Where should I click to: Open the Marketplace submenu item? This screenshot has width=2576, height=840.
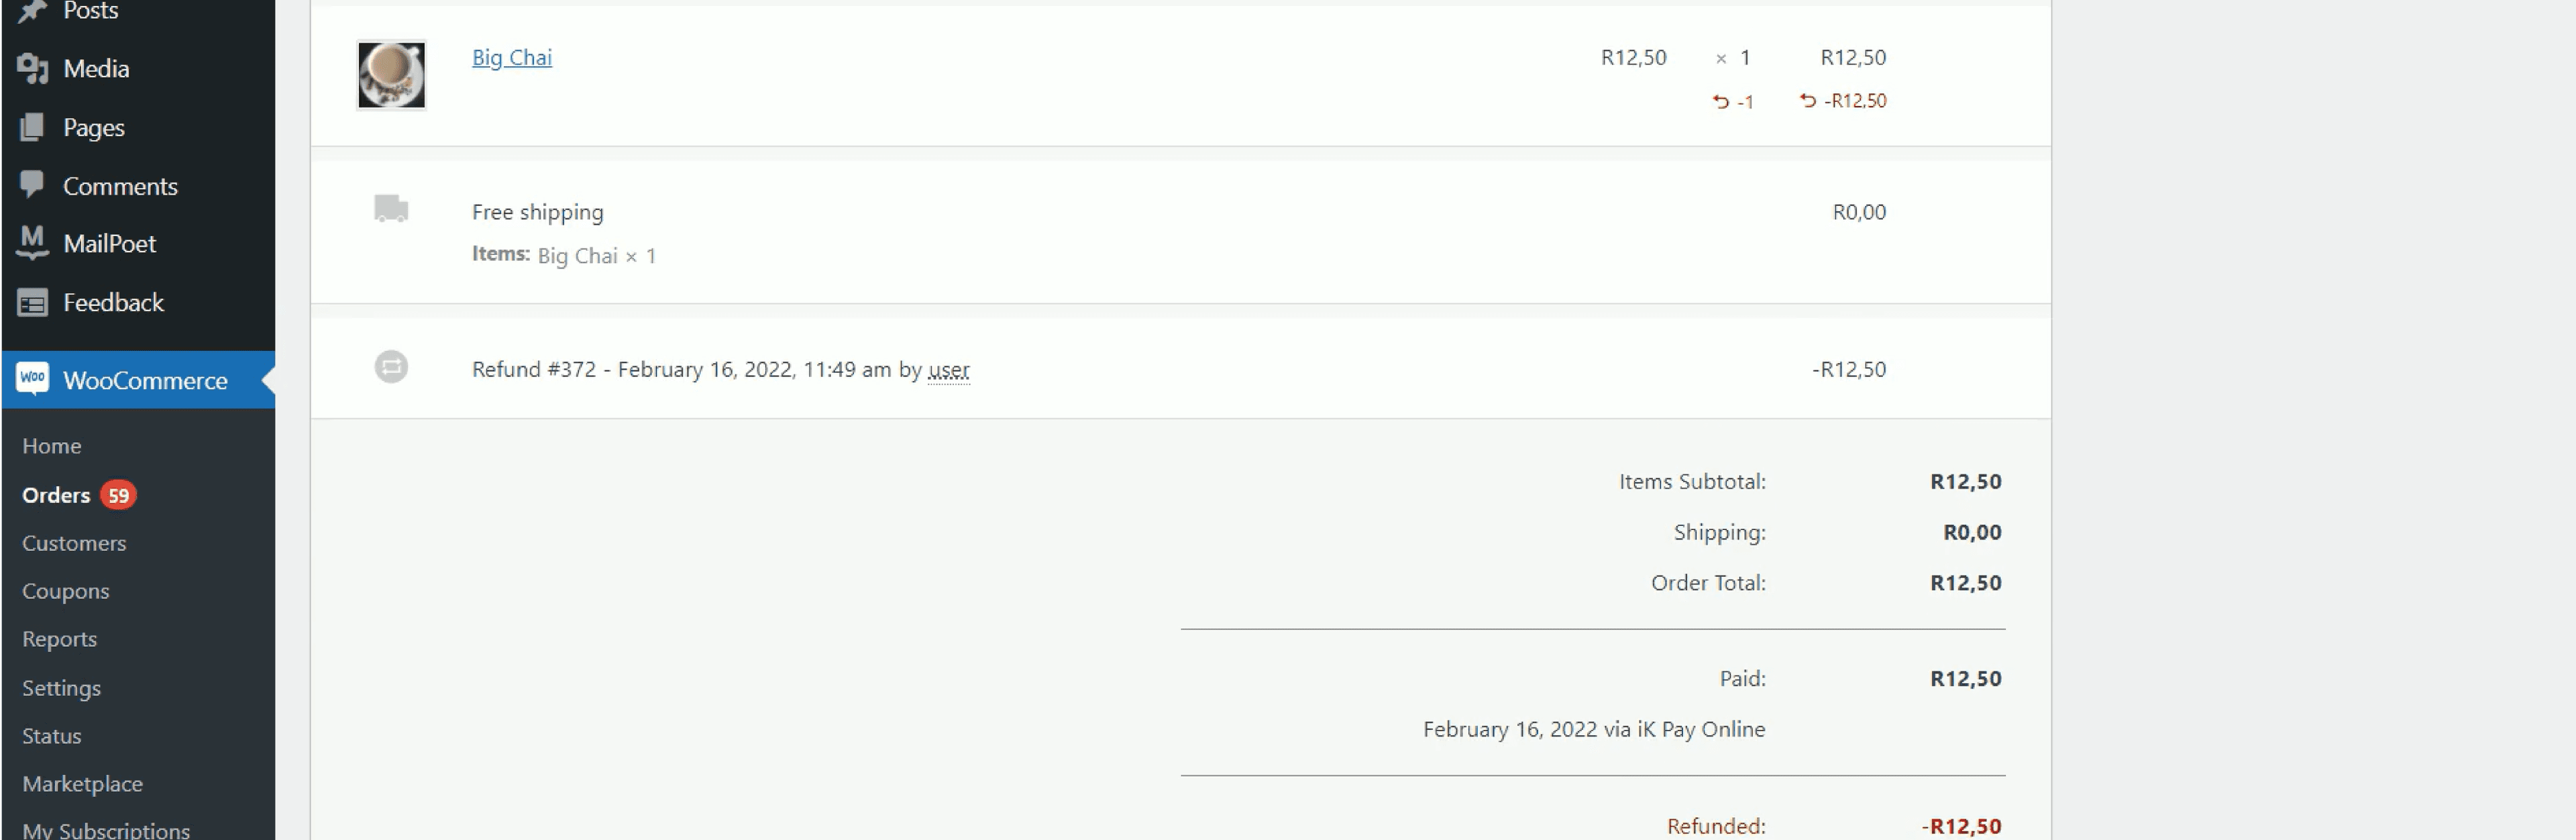pyautogui.click(x=82, y=784)
